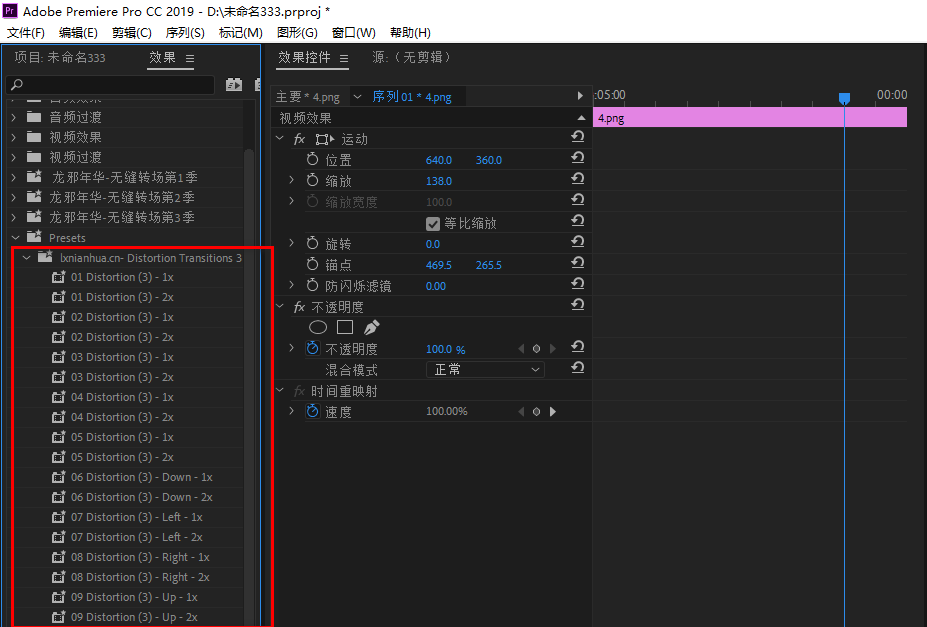
Task: Select the ellipse mask tool
Action: click(318, 327)
